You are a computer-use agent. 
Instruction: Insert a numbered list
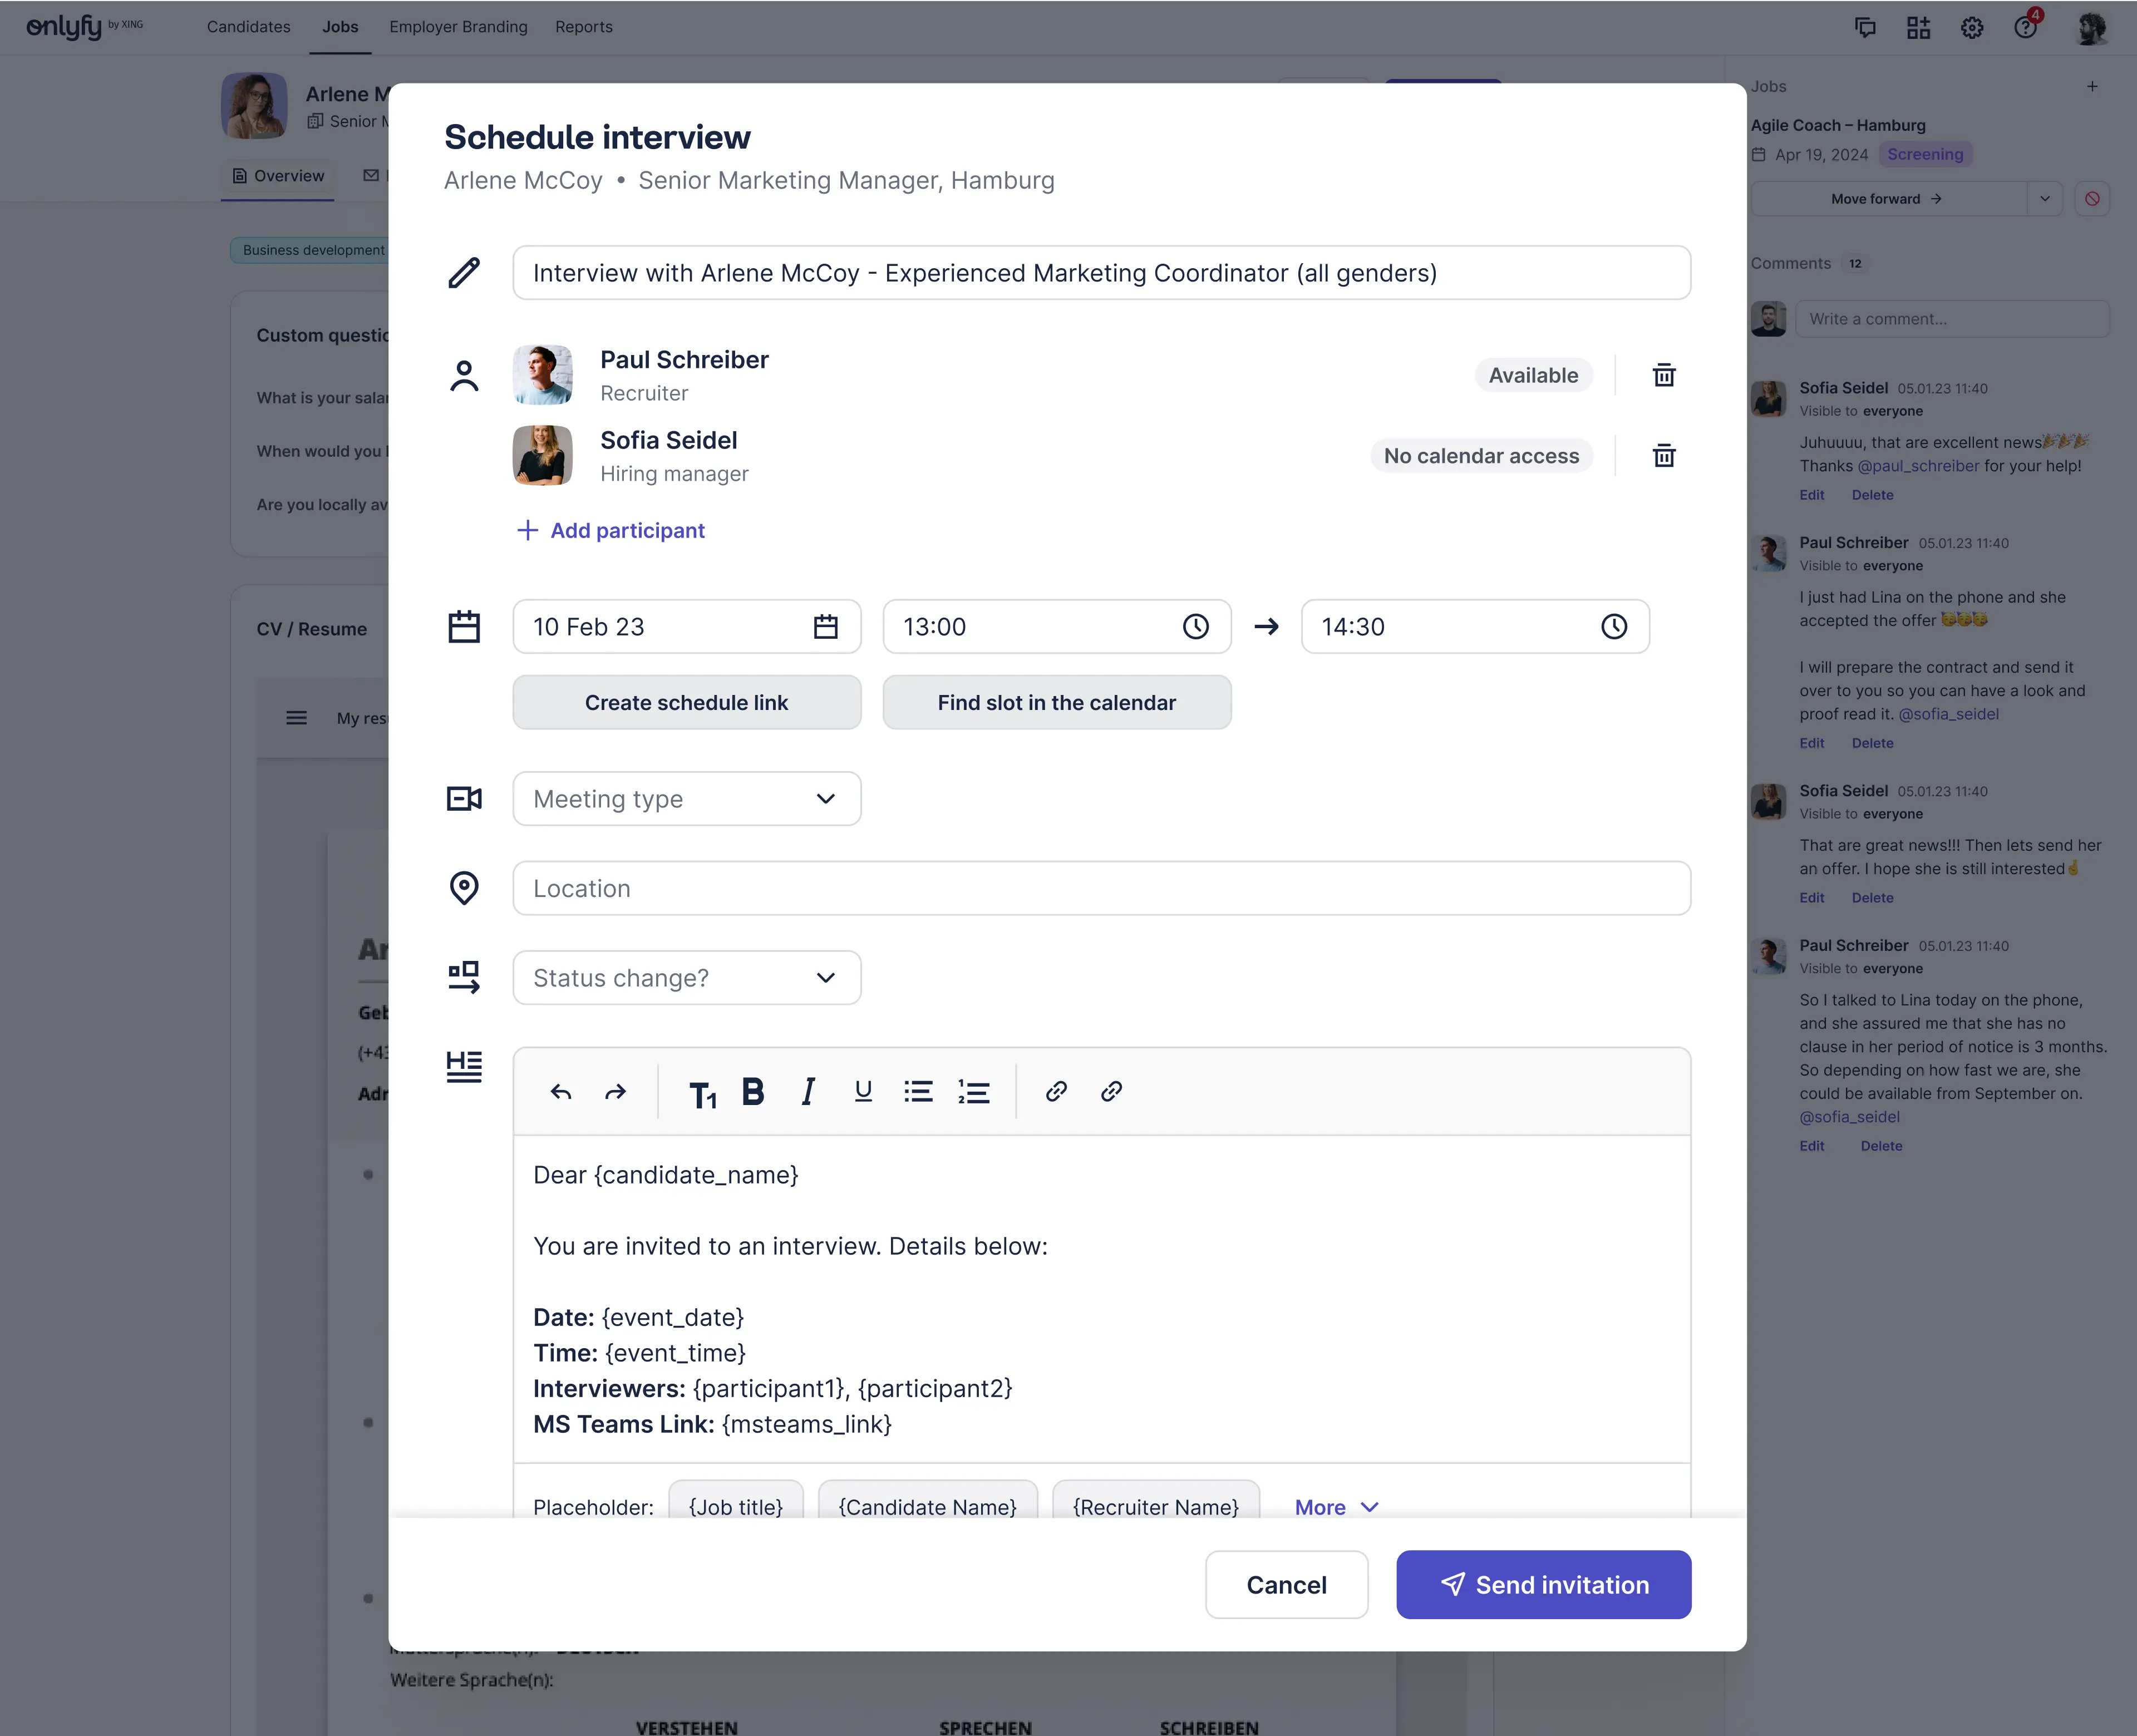tap(973, 1092)
